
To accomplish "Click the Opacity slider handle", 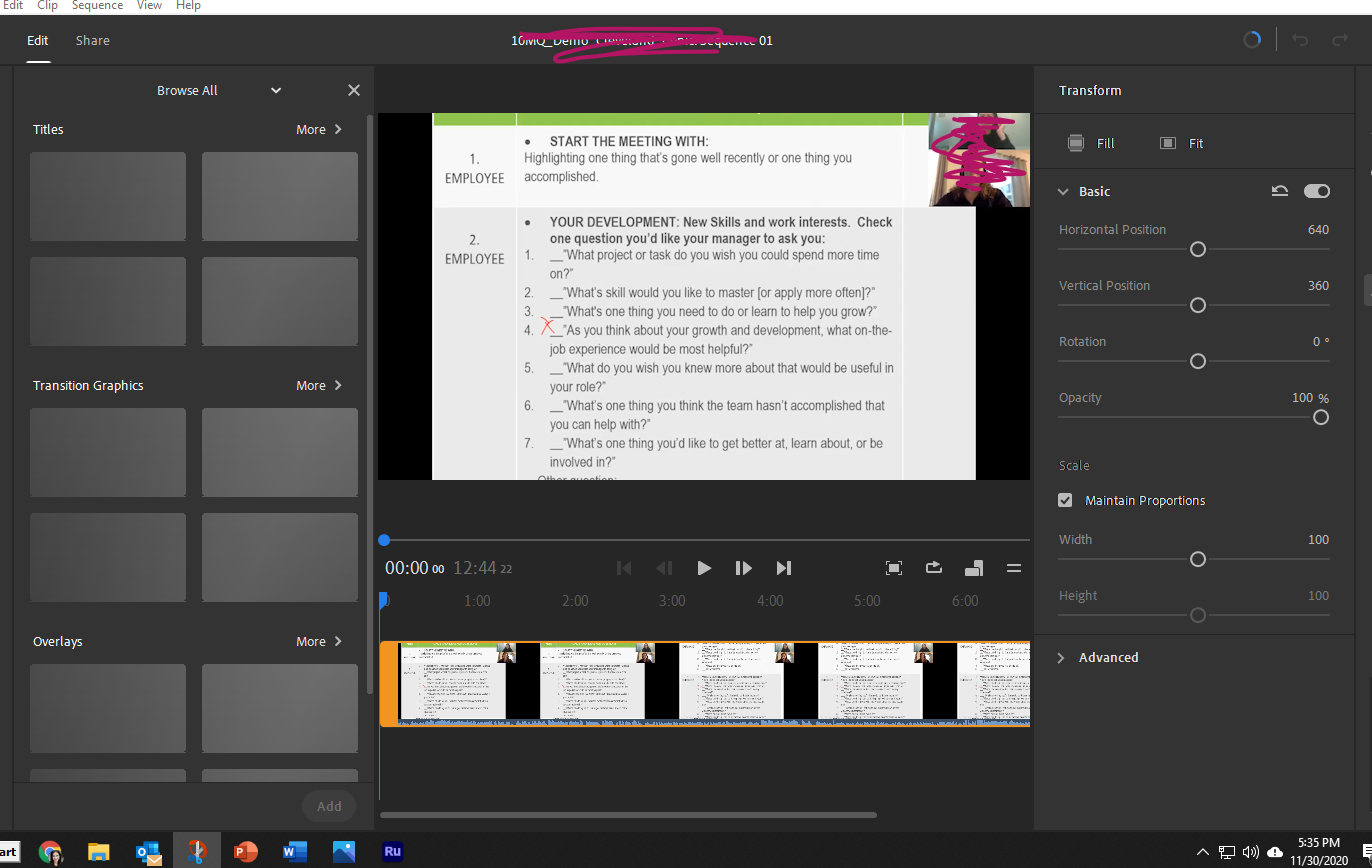I will pos(1320,417).
